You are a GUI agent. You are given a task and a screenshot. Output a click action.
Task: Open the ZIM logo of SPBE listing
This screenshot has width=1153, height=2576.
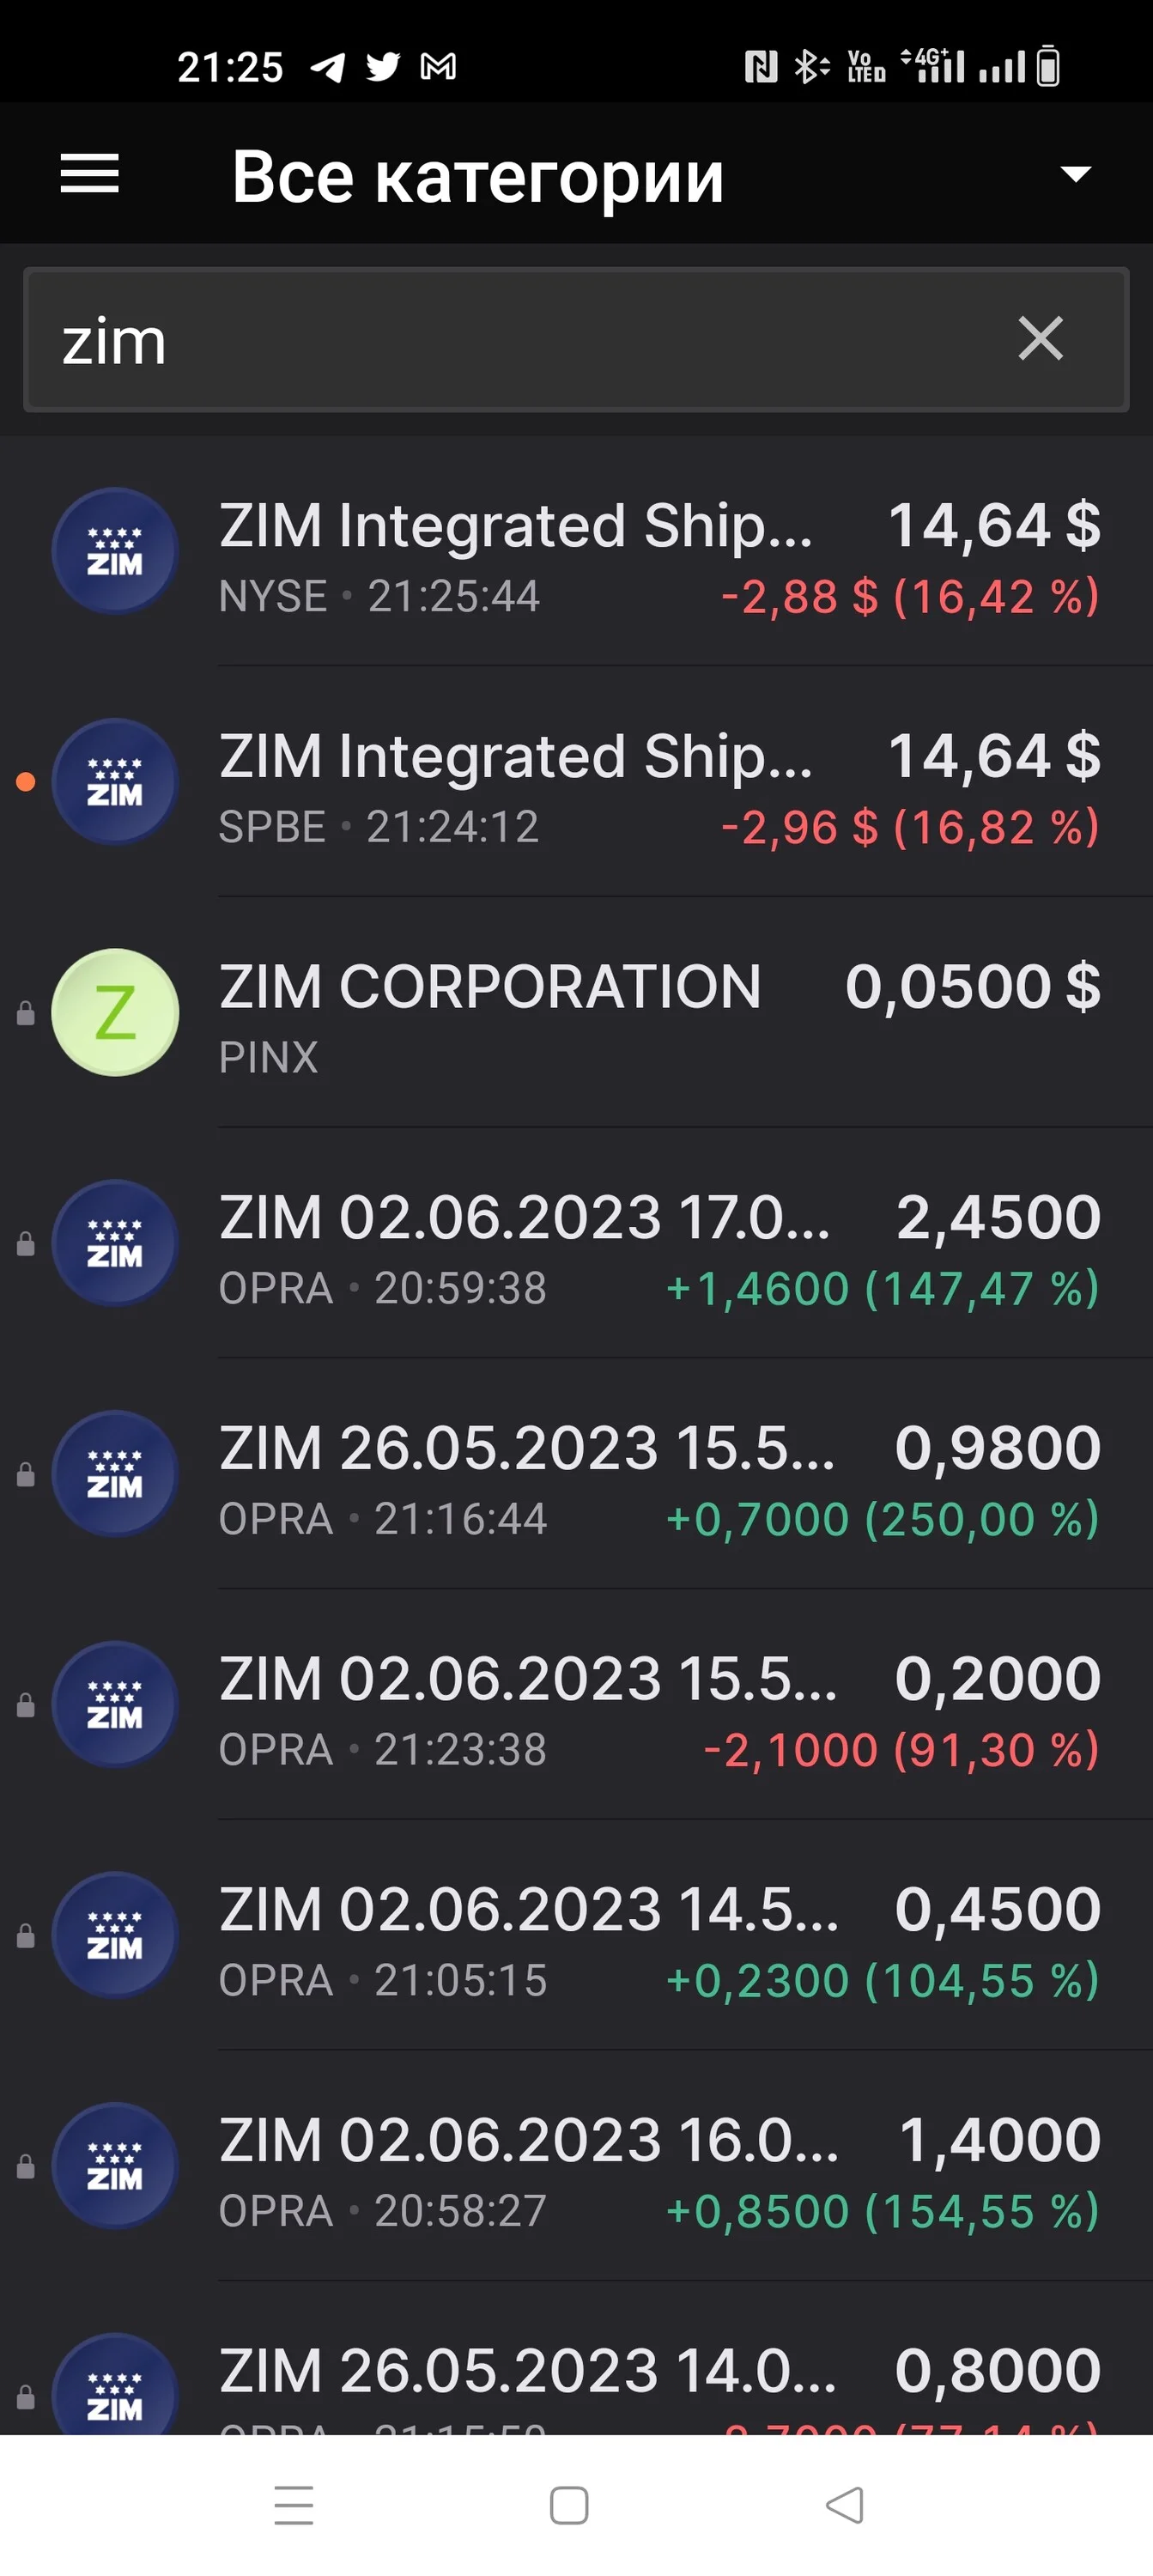[x=115, y=782]
